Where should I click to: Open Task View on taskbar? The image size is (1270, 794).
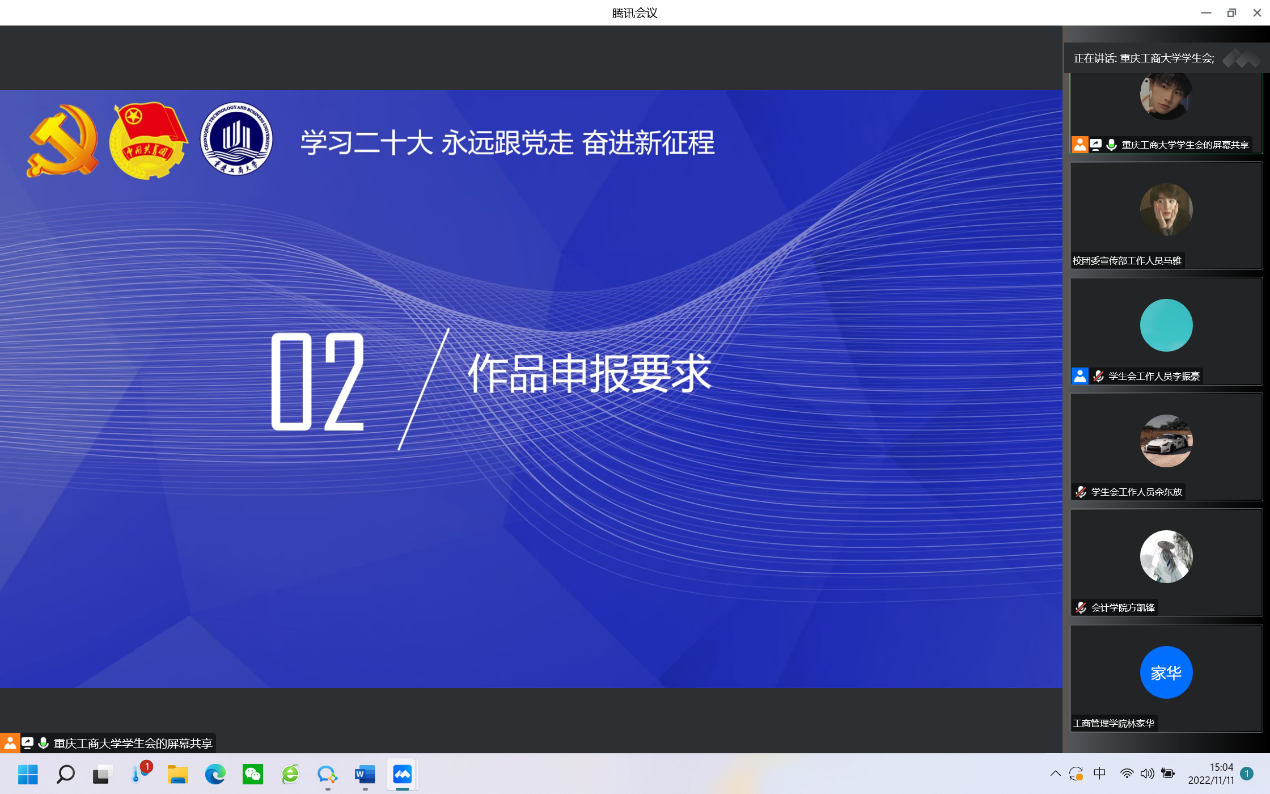click(x=102, y=774)
